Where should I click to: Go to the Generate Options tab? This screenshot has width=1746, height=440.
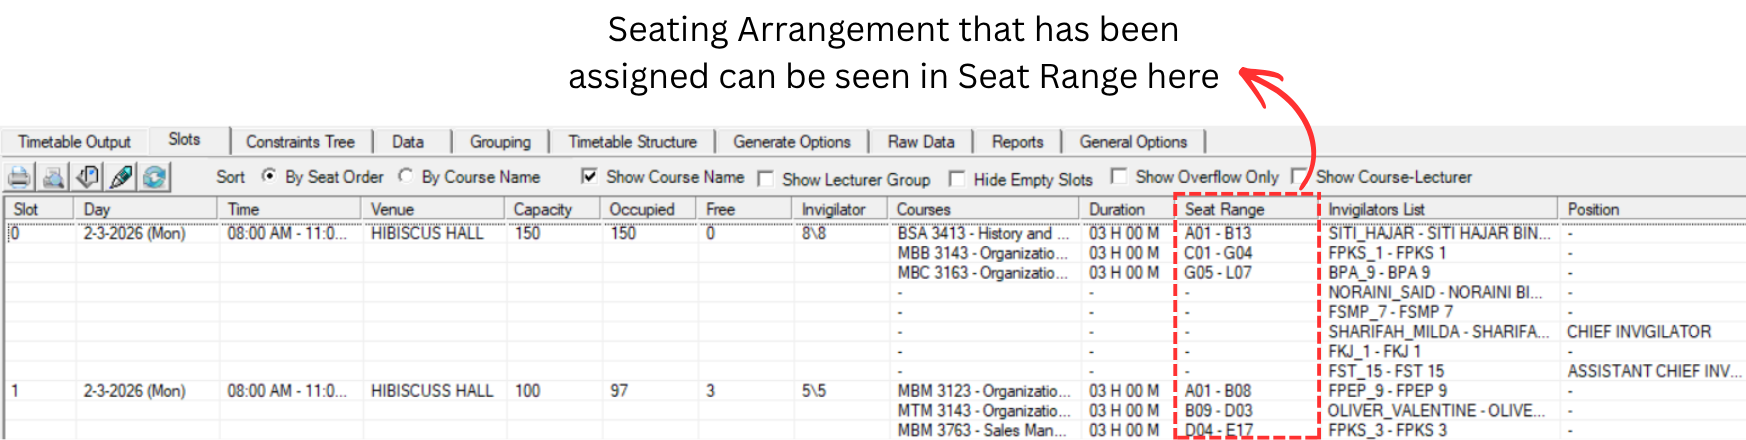click(x=792, y=142)
